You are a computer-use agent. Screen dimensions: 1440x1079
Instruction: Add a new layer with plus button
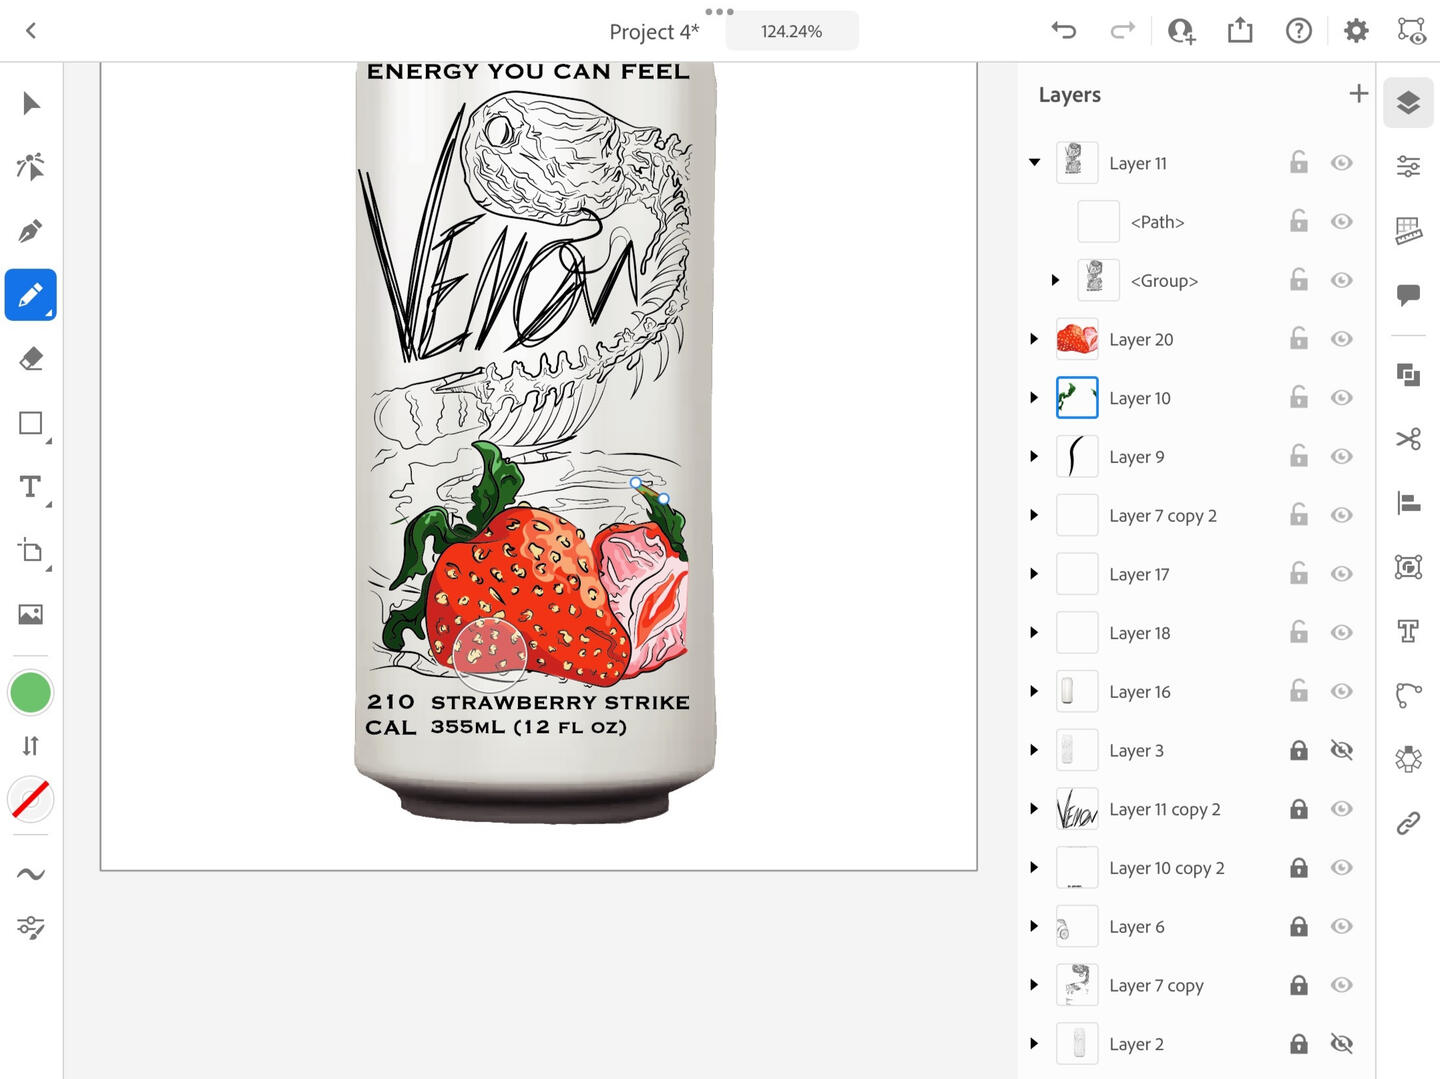[1358, 94]
